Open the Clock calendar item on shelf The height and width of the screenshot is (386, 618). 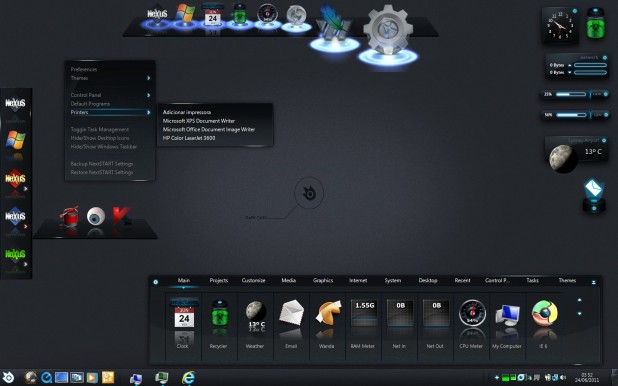click(184, 314)
